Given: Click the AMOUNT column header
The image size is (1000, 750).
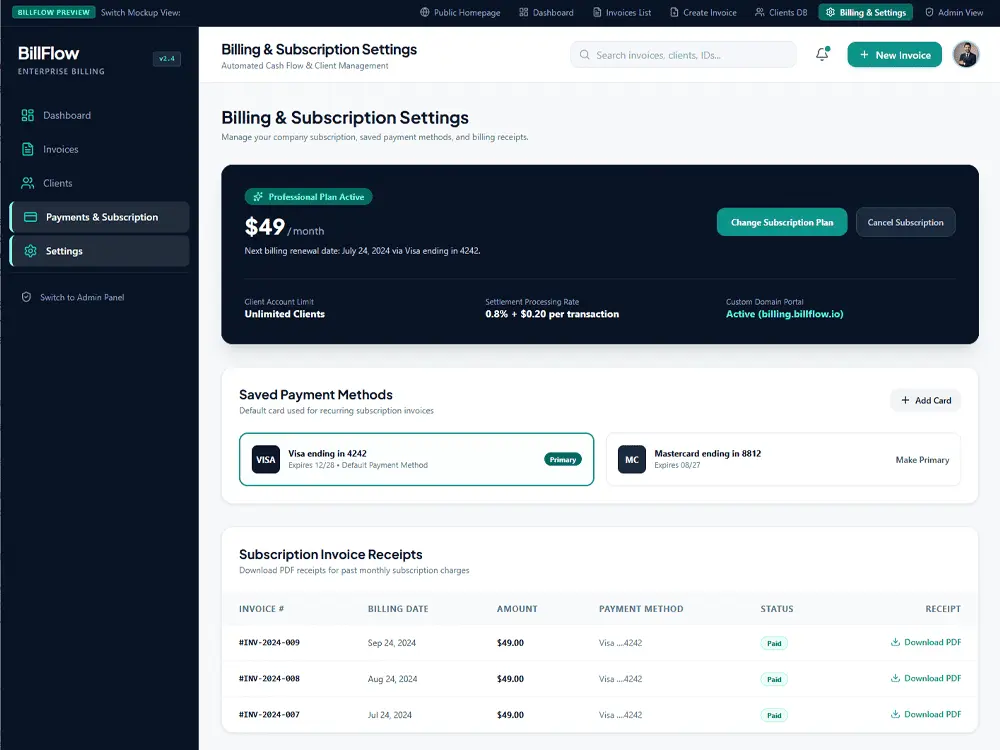Looking at the screenshot, I should pos(517,609).
